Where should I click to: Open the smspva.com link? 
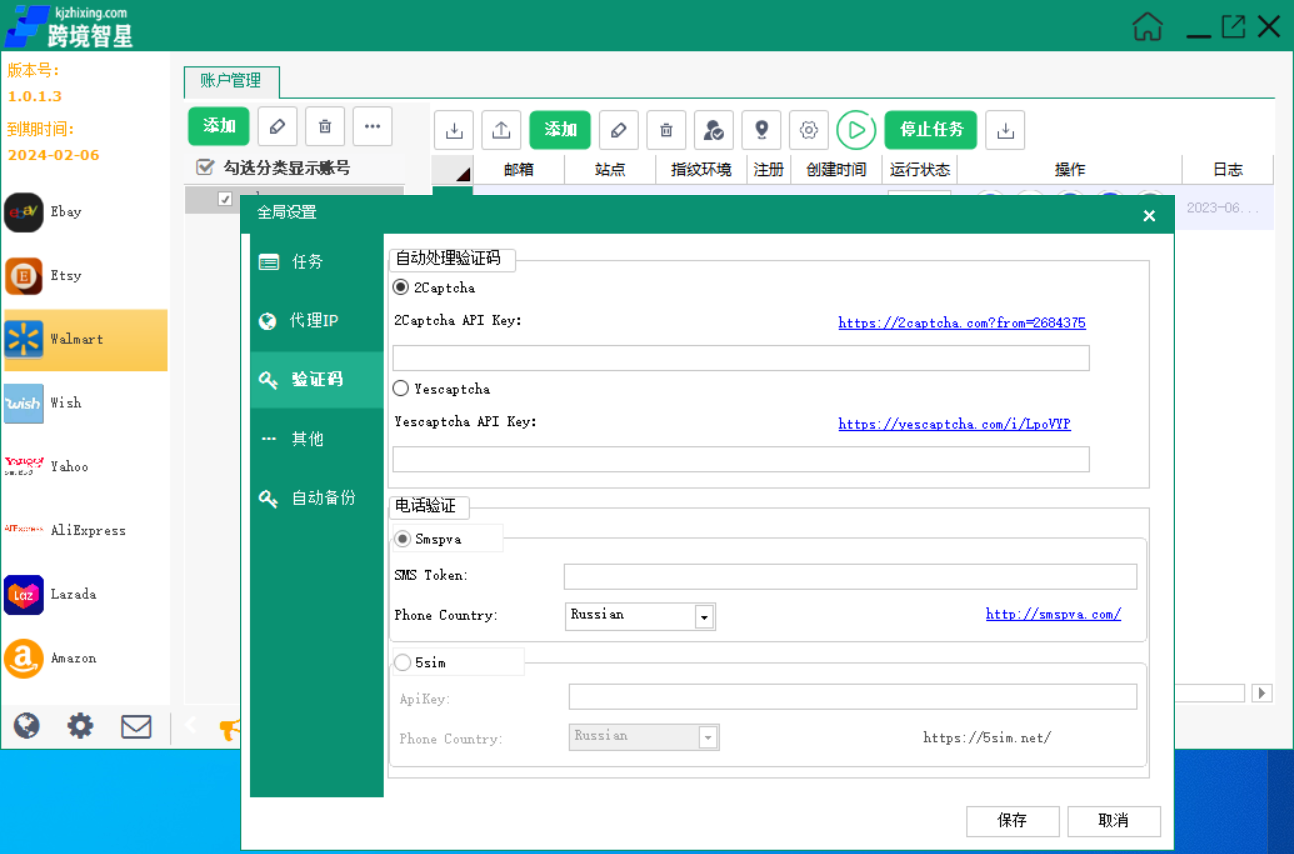(x=1053, y=614)
